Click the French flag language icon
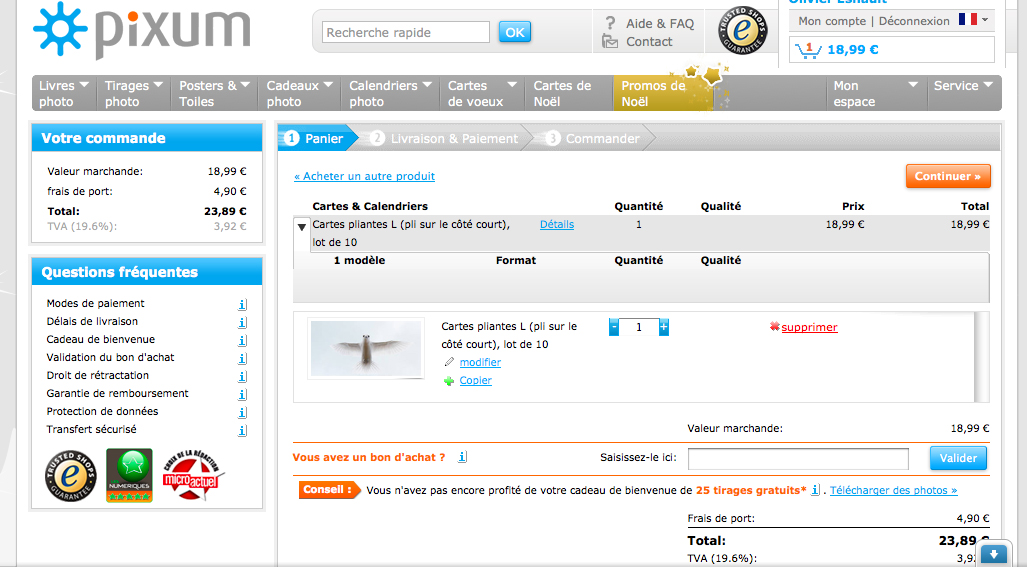 [x=967, y=20]
